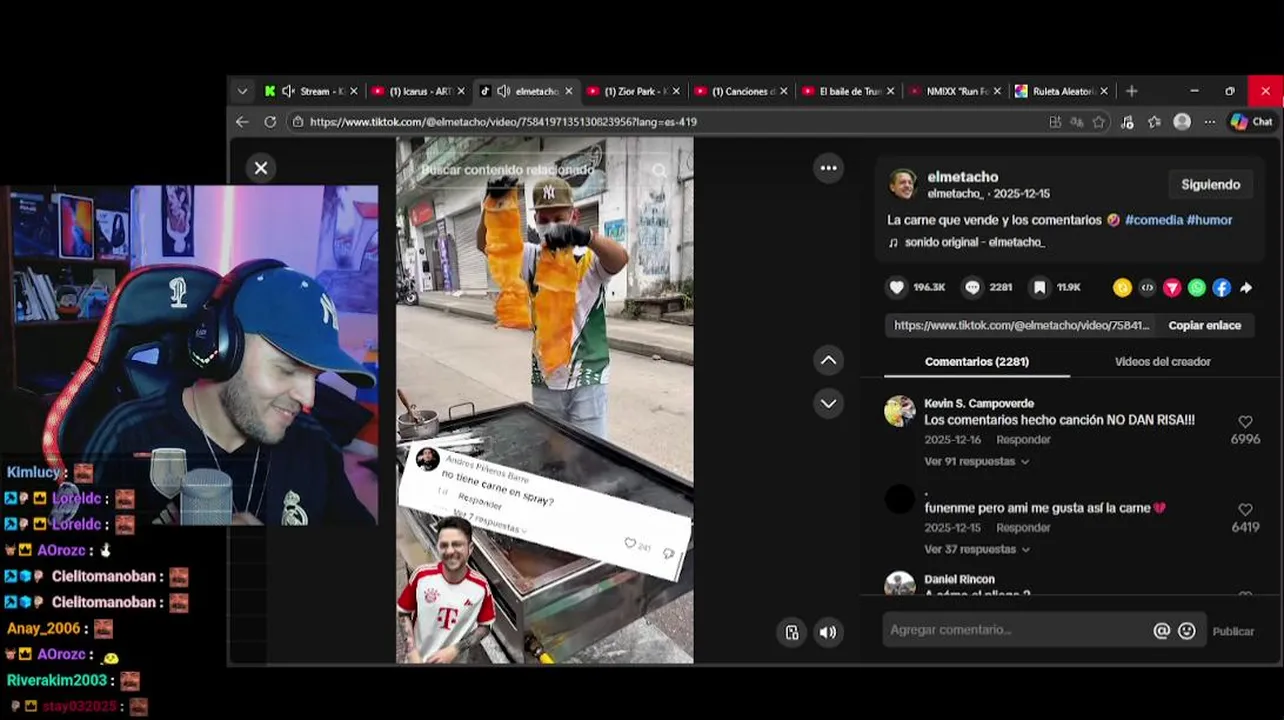Image resolution: width=1284 pixels, height=720 pixels.
Task: Click the embed code icon
Action: point(1147,288)
